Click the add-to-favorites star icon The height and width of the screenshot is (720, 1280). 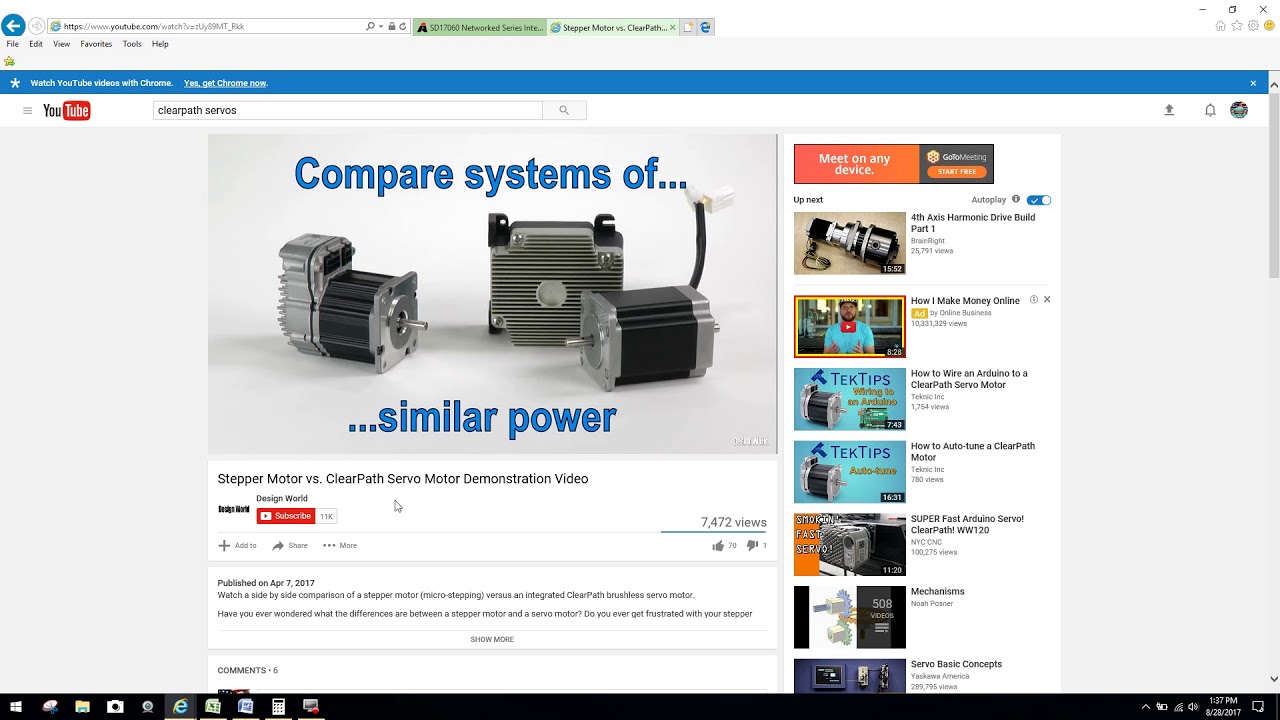[10, 61]
